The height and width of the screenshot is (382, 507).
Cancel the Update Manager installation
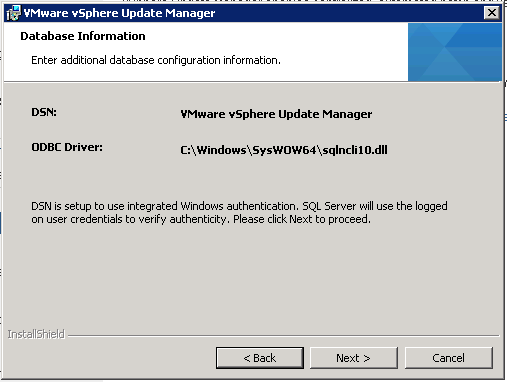[448, 358]
